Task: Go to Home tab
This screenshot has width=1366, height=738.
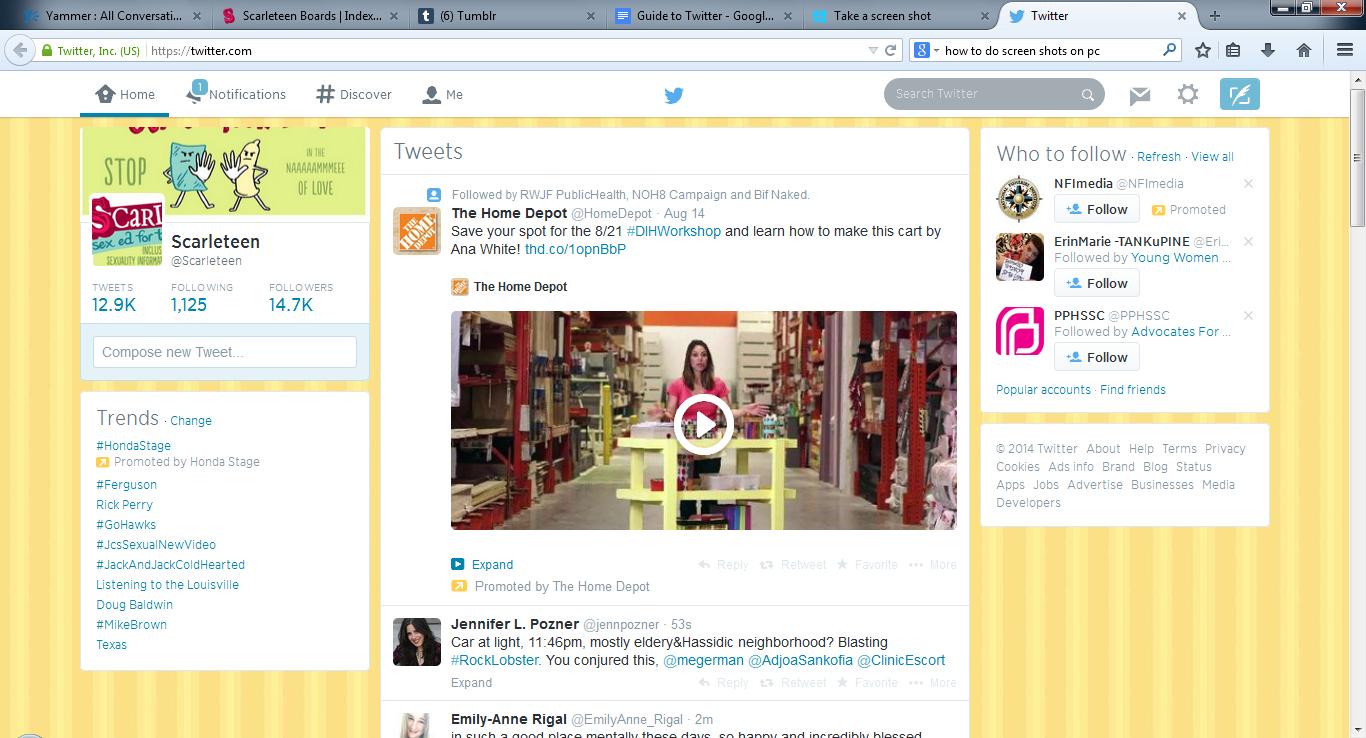Action: pyautogui.click(x=125, y=95)
